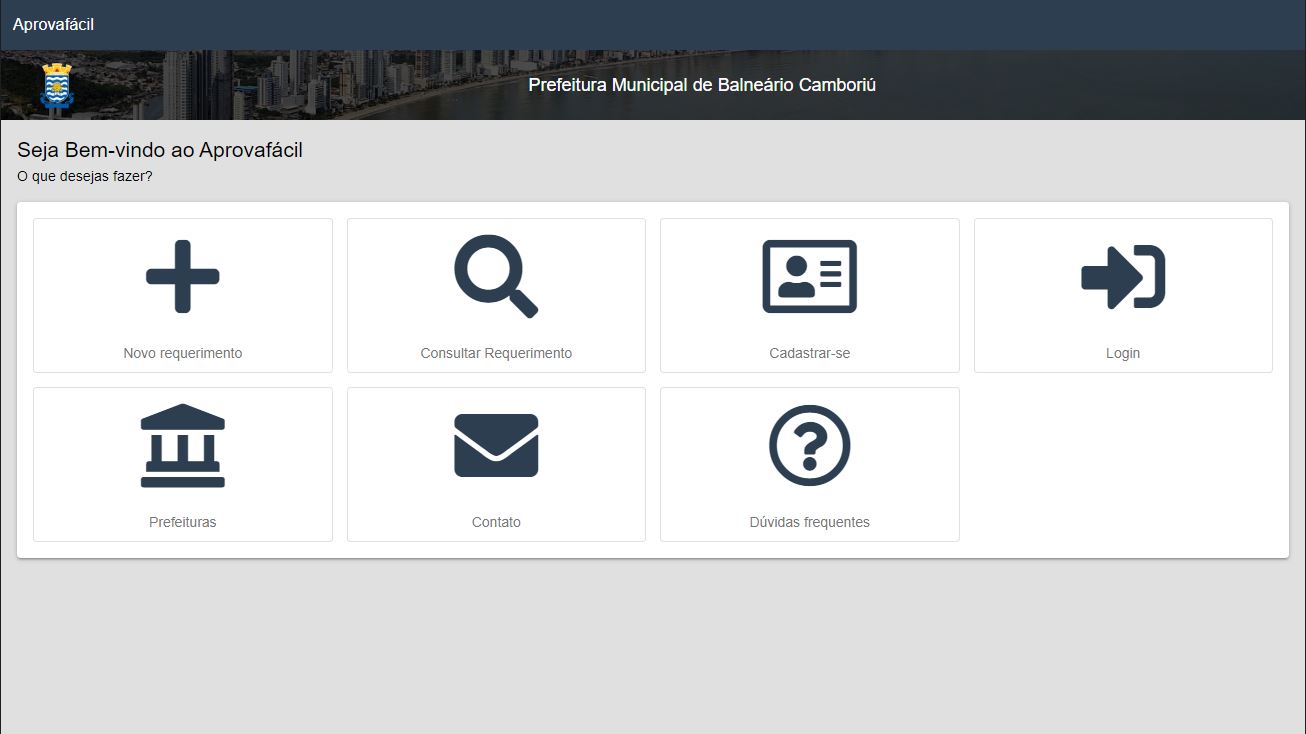Click the envelope Contato icon

tap(496, 446)
